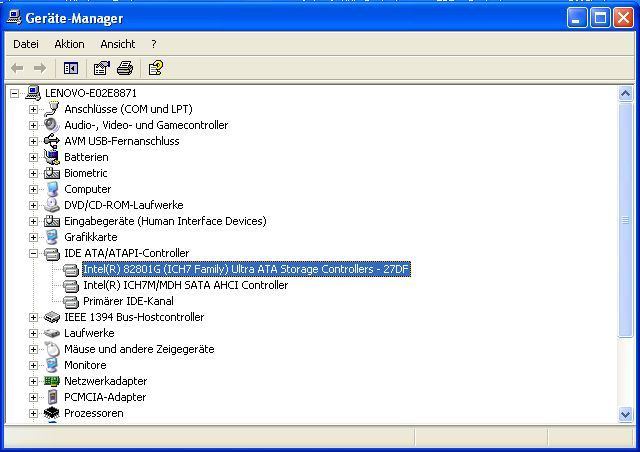640x452 pixels.
Task: Expand the Netzwerkadapter node
Action: click(x=33, y=381)
